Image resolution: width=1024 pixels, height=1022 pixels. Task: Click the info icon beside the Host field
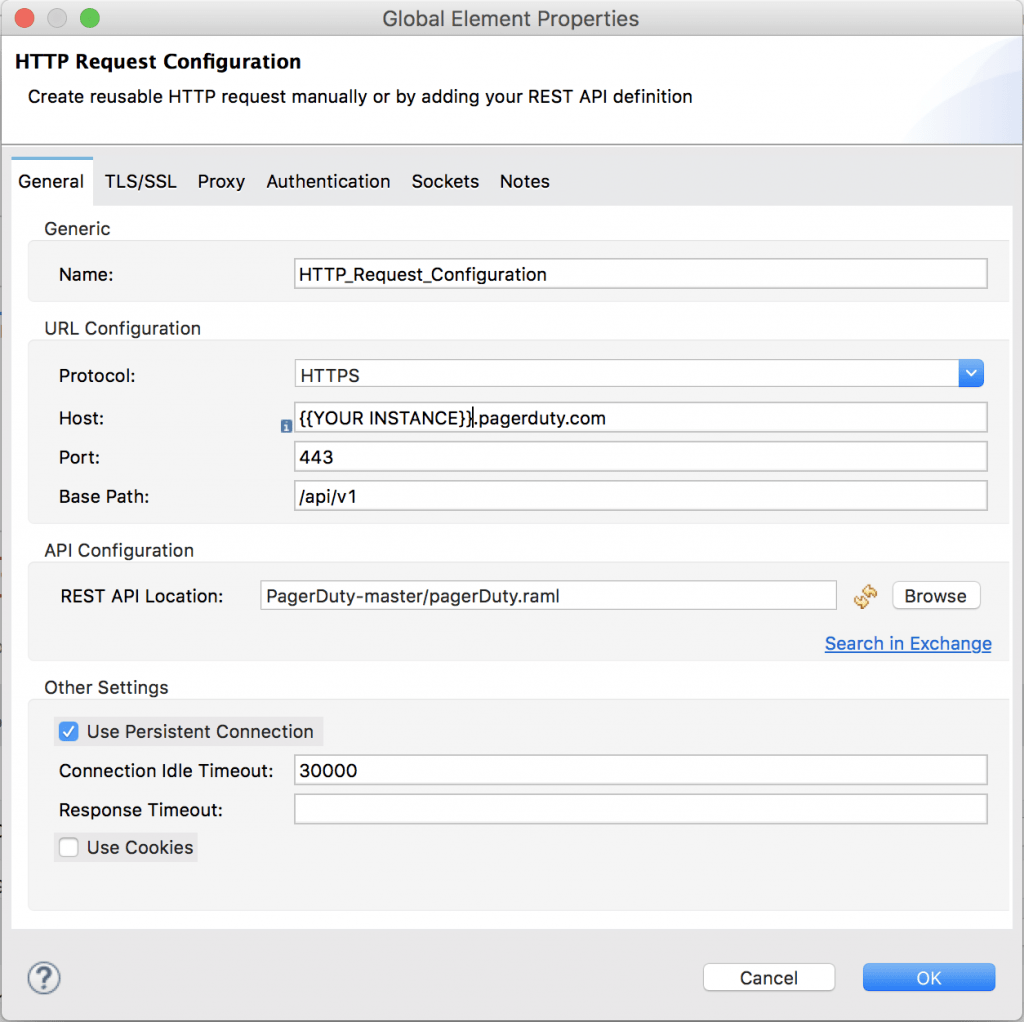point(286,426)
